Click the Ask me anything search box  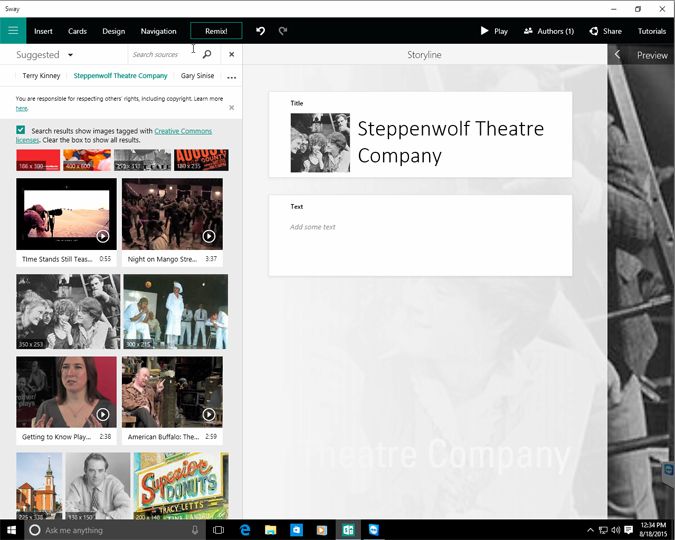pos(114,530)
